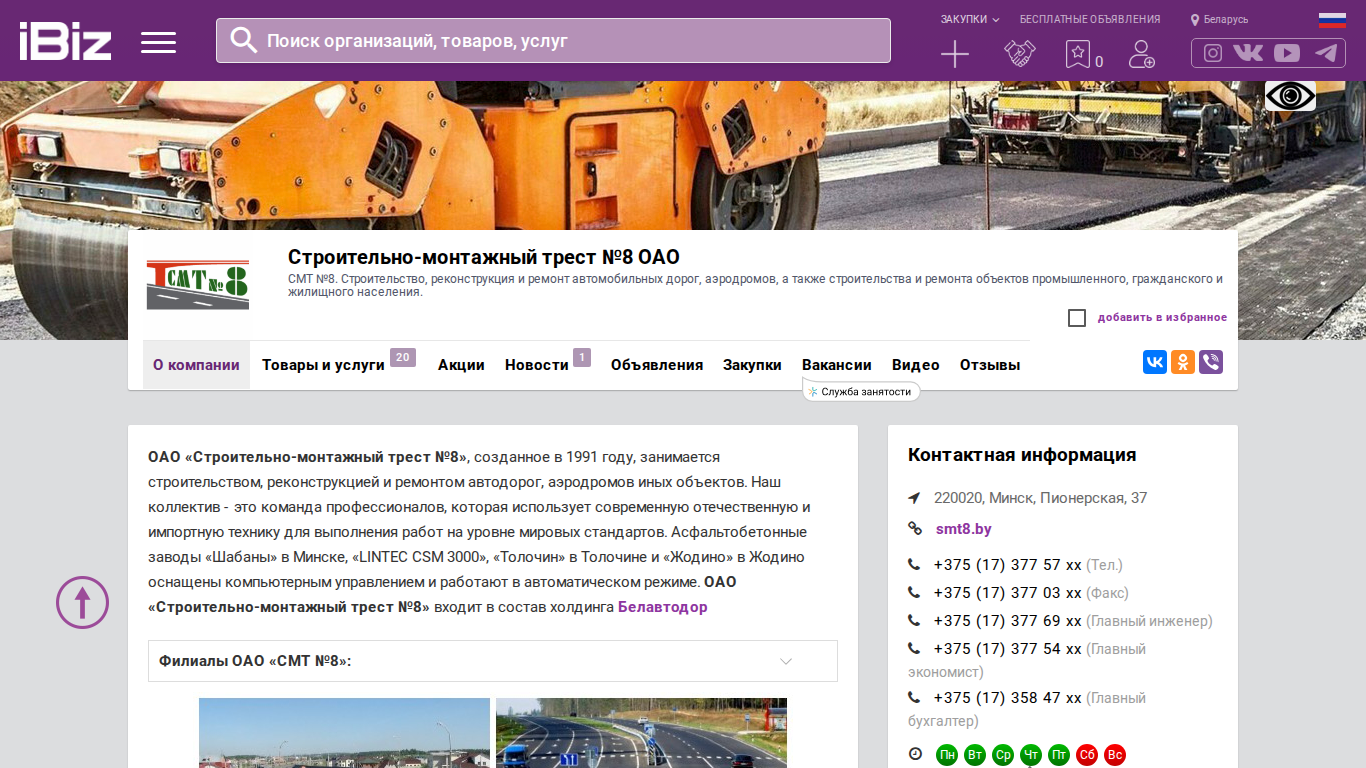Click the Контактная информация heading
Image resolution: width=1366 pixels, height=768 pixels.
point(1022,455)
